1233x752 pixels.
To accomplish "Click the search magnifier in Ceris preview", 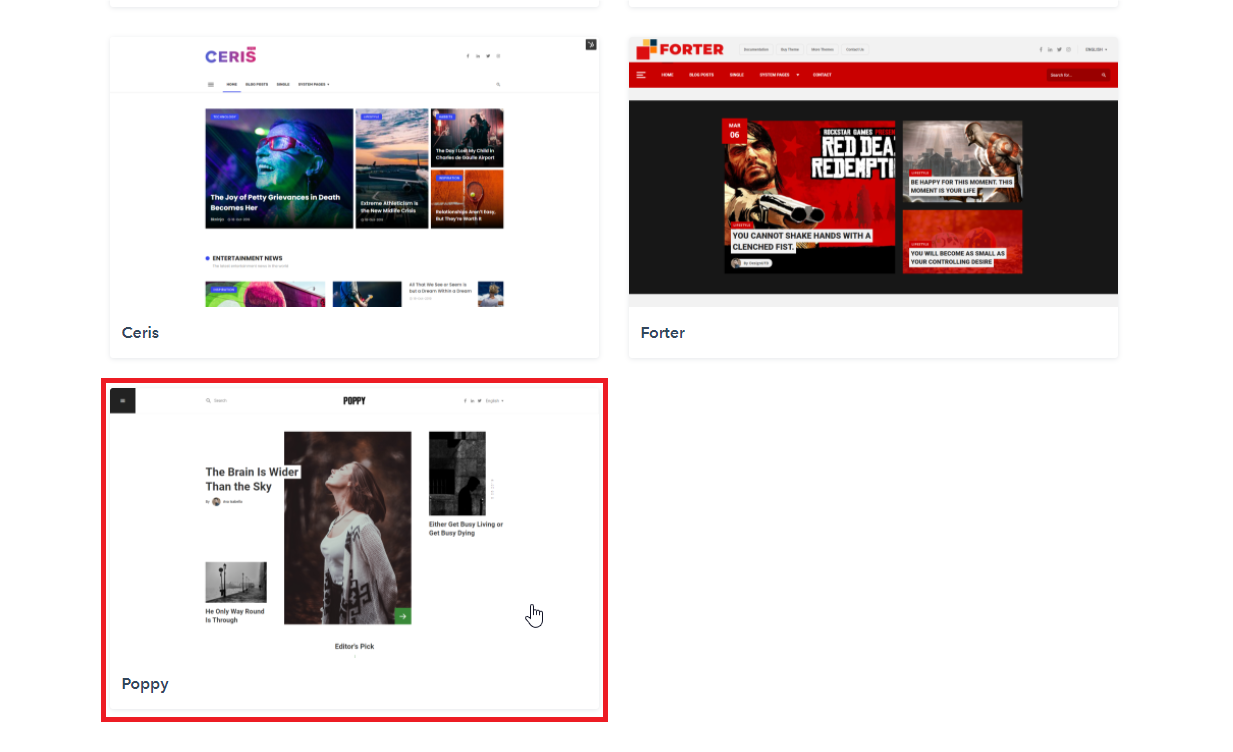I will 498,85.
